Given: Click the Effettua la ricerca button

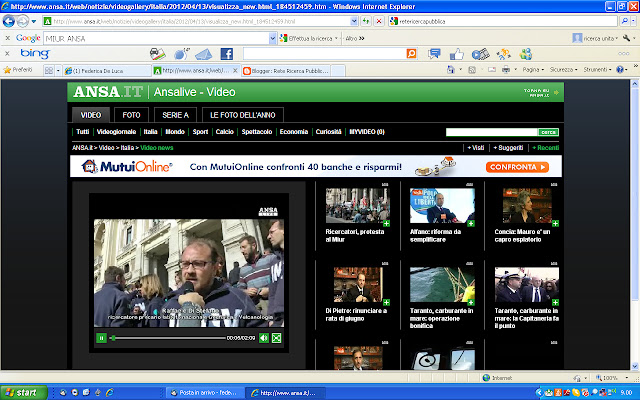Looking at the screenshot, I should point(307,38).
